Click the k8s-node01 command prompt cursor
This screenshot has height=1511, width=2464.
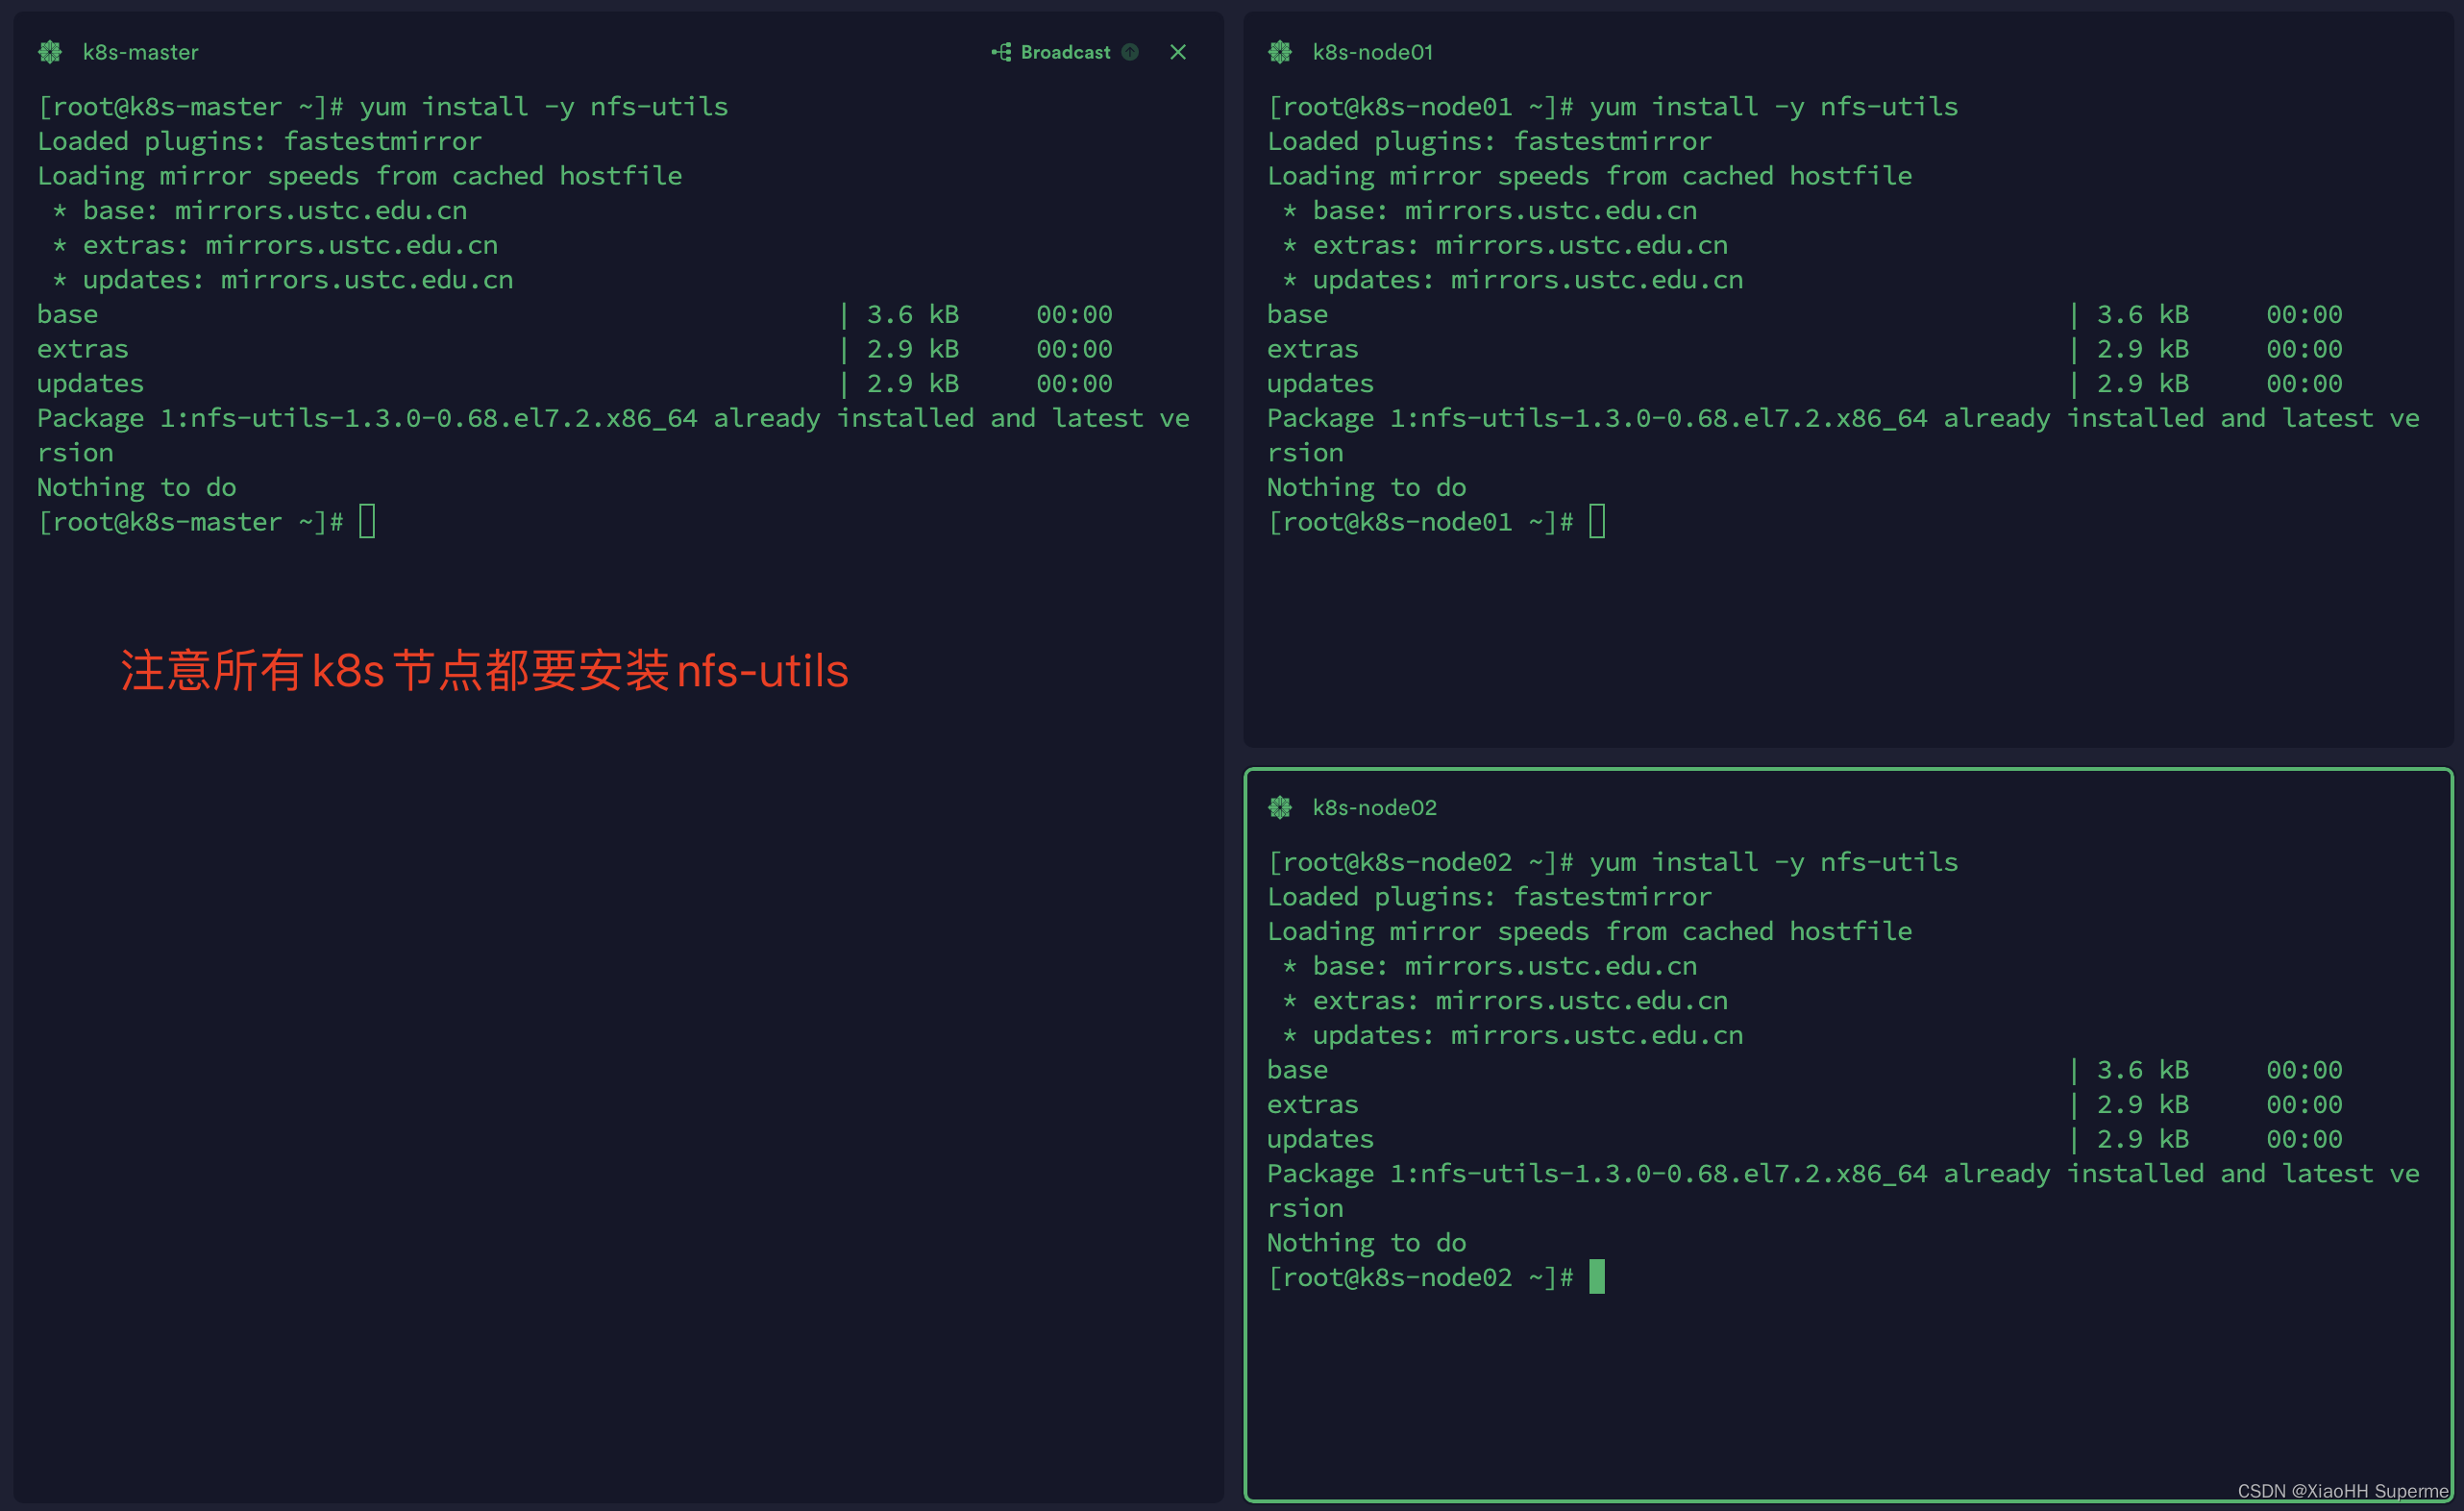click(1597, 521)
